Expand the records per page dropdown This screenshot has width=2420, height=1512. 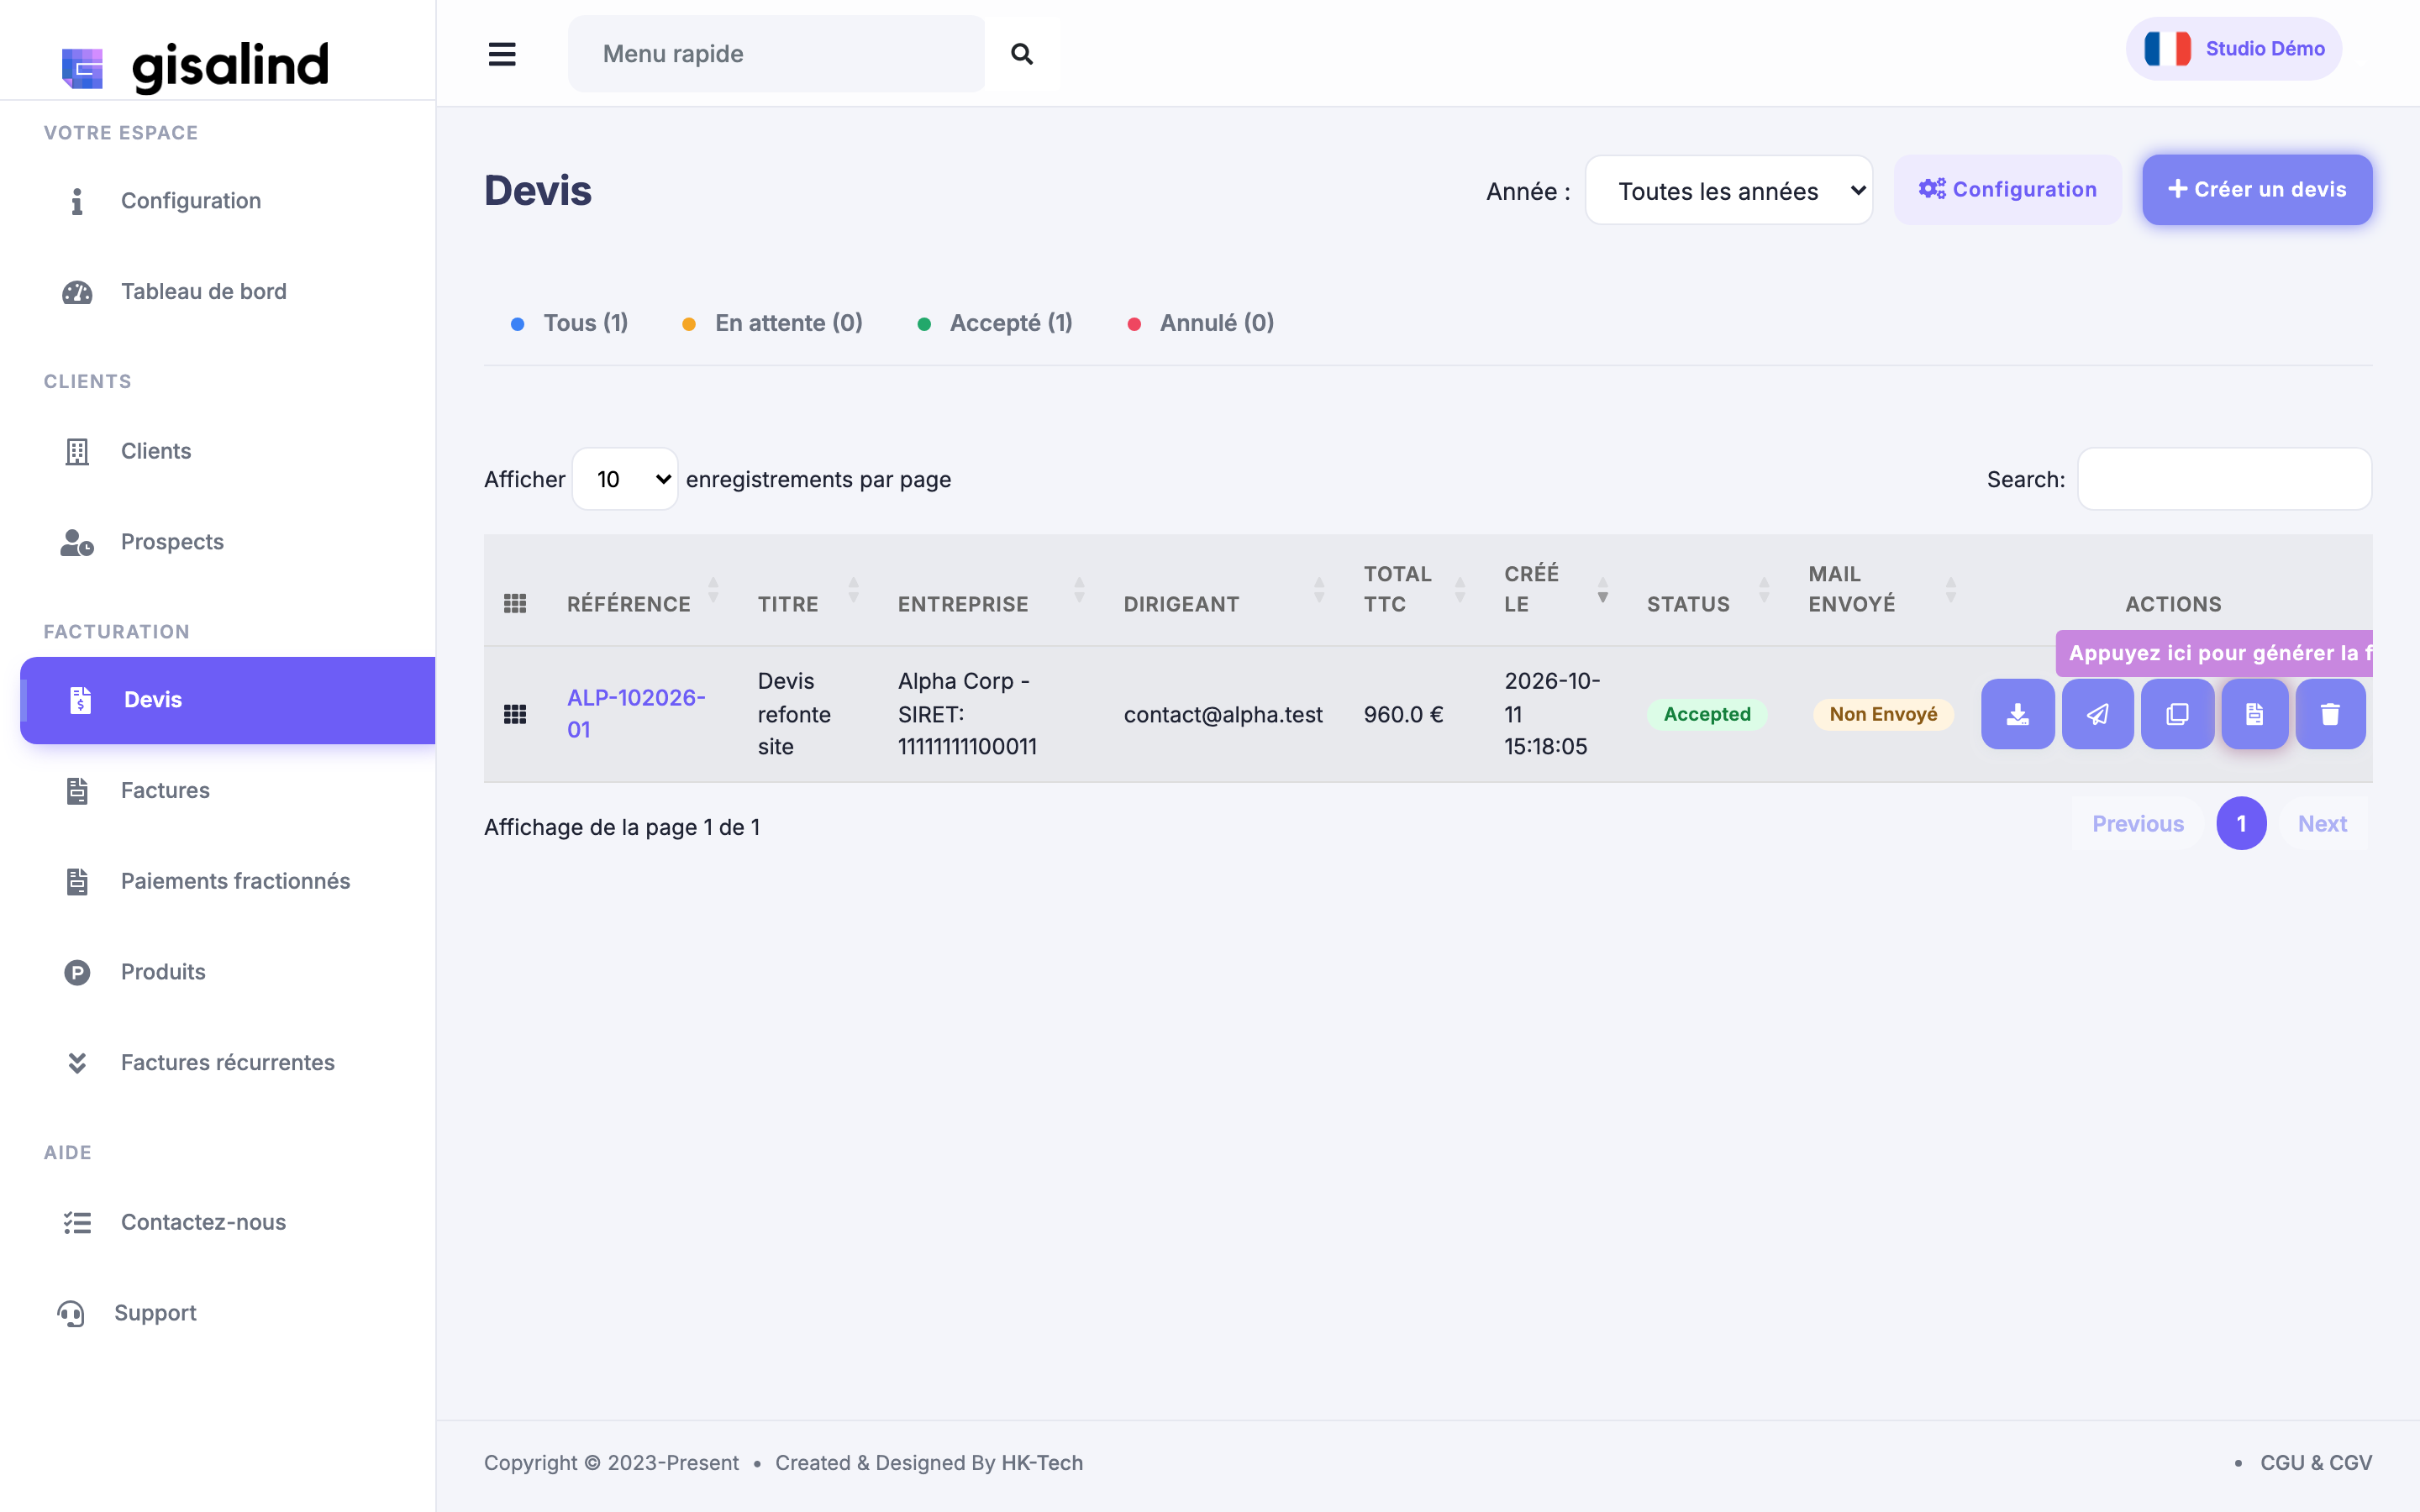pos(625,479)
